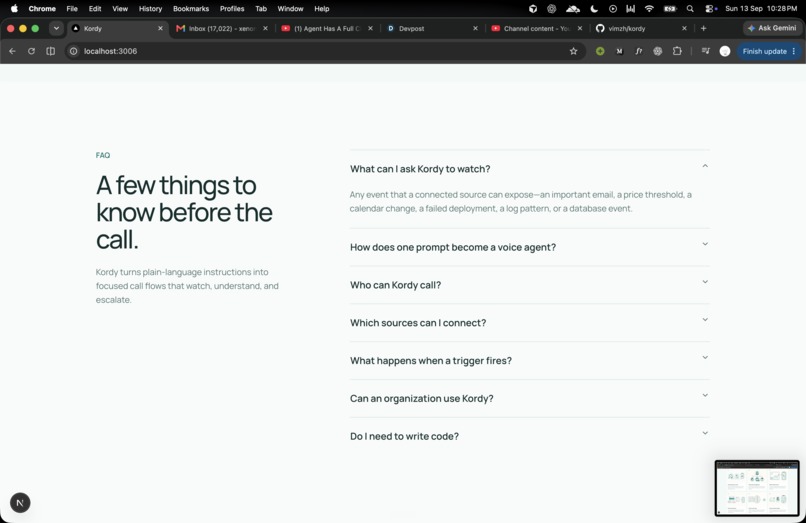Click the round globe-like extension icon
The width and height of the screenshot is (806, 523).
pyautogui.click(x=657, y=51)
